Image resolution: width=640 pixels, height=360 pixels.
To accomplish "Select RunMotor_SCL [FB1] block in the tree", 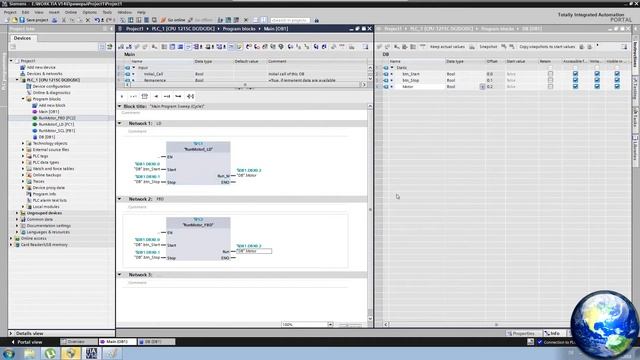I will pyautogui.click(x=57, y=131).
